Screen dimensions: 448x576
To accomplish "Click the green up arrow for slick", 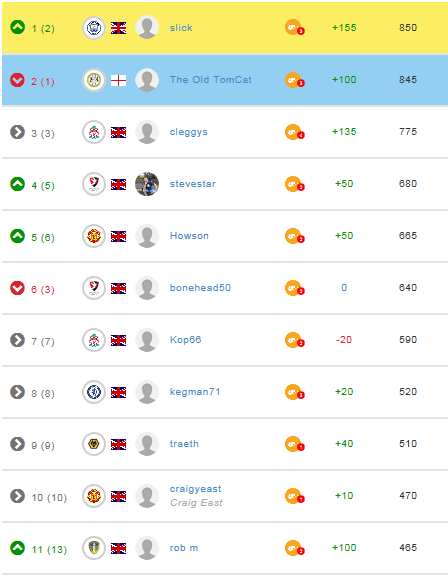I will (17, 27).
